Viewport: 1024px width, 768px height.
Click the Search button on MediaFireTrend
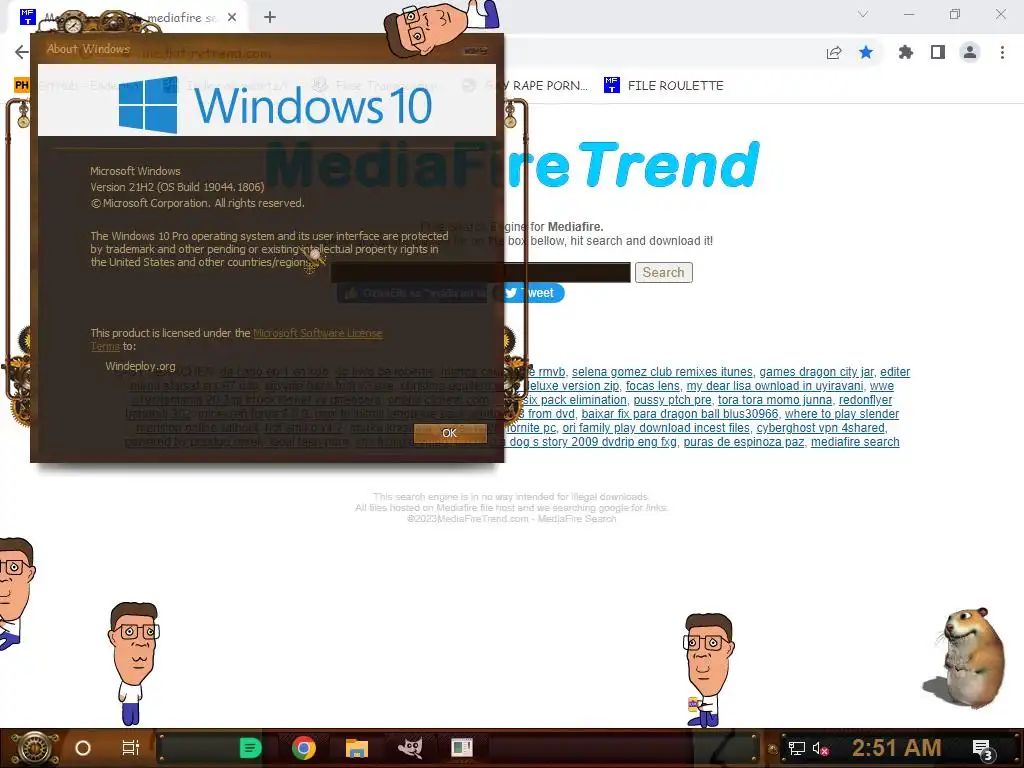pyautogui.click(x=664, y=272)
